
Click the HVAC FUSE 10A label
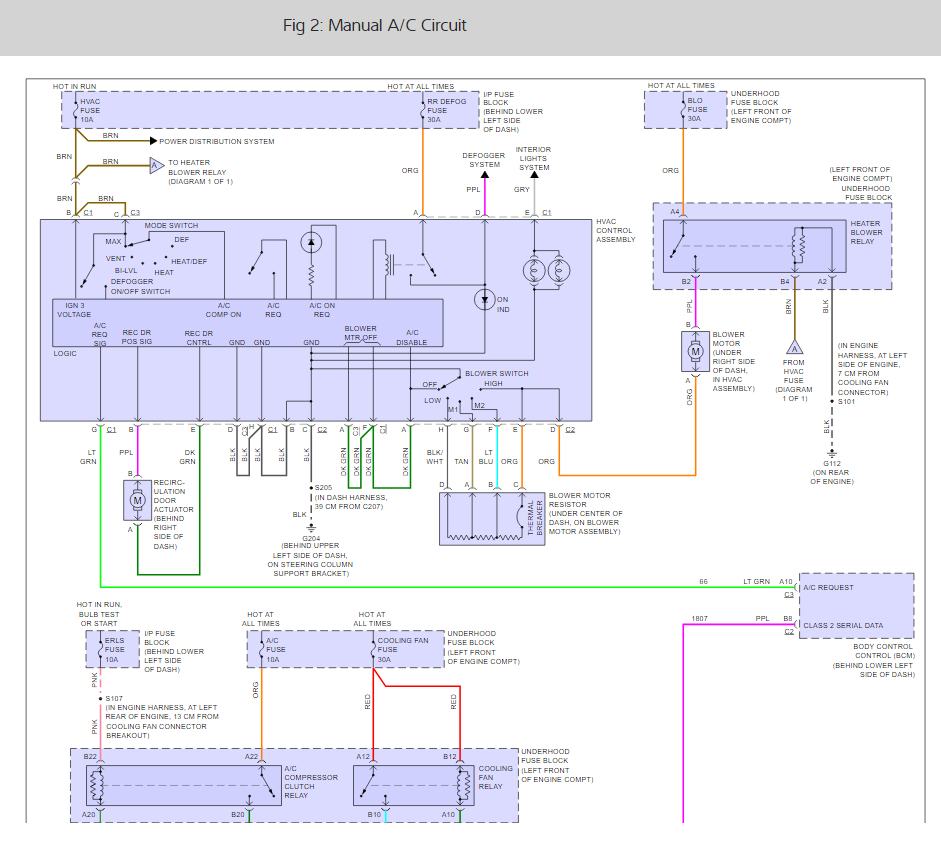tap(90, 110)
